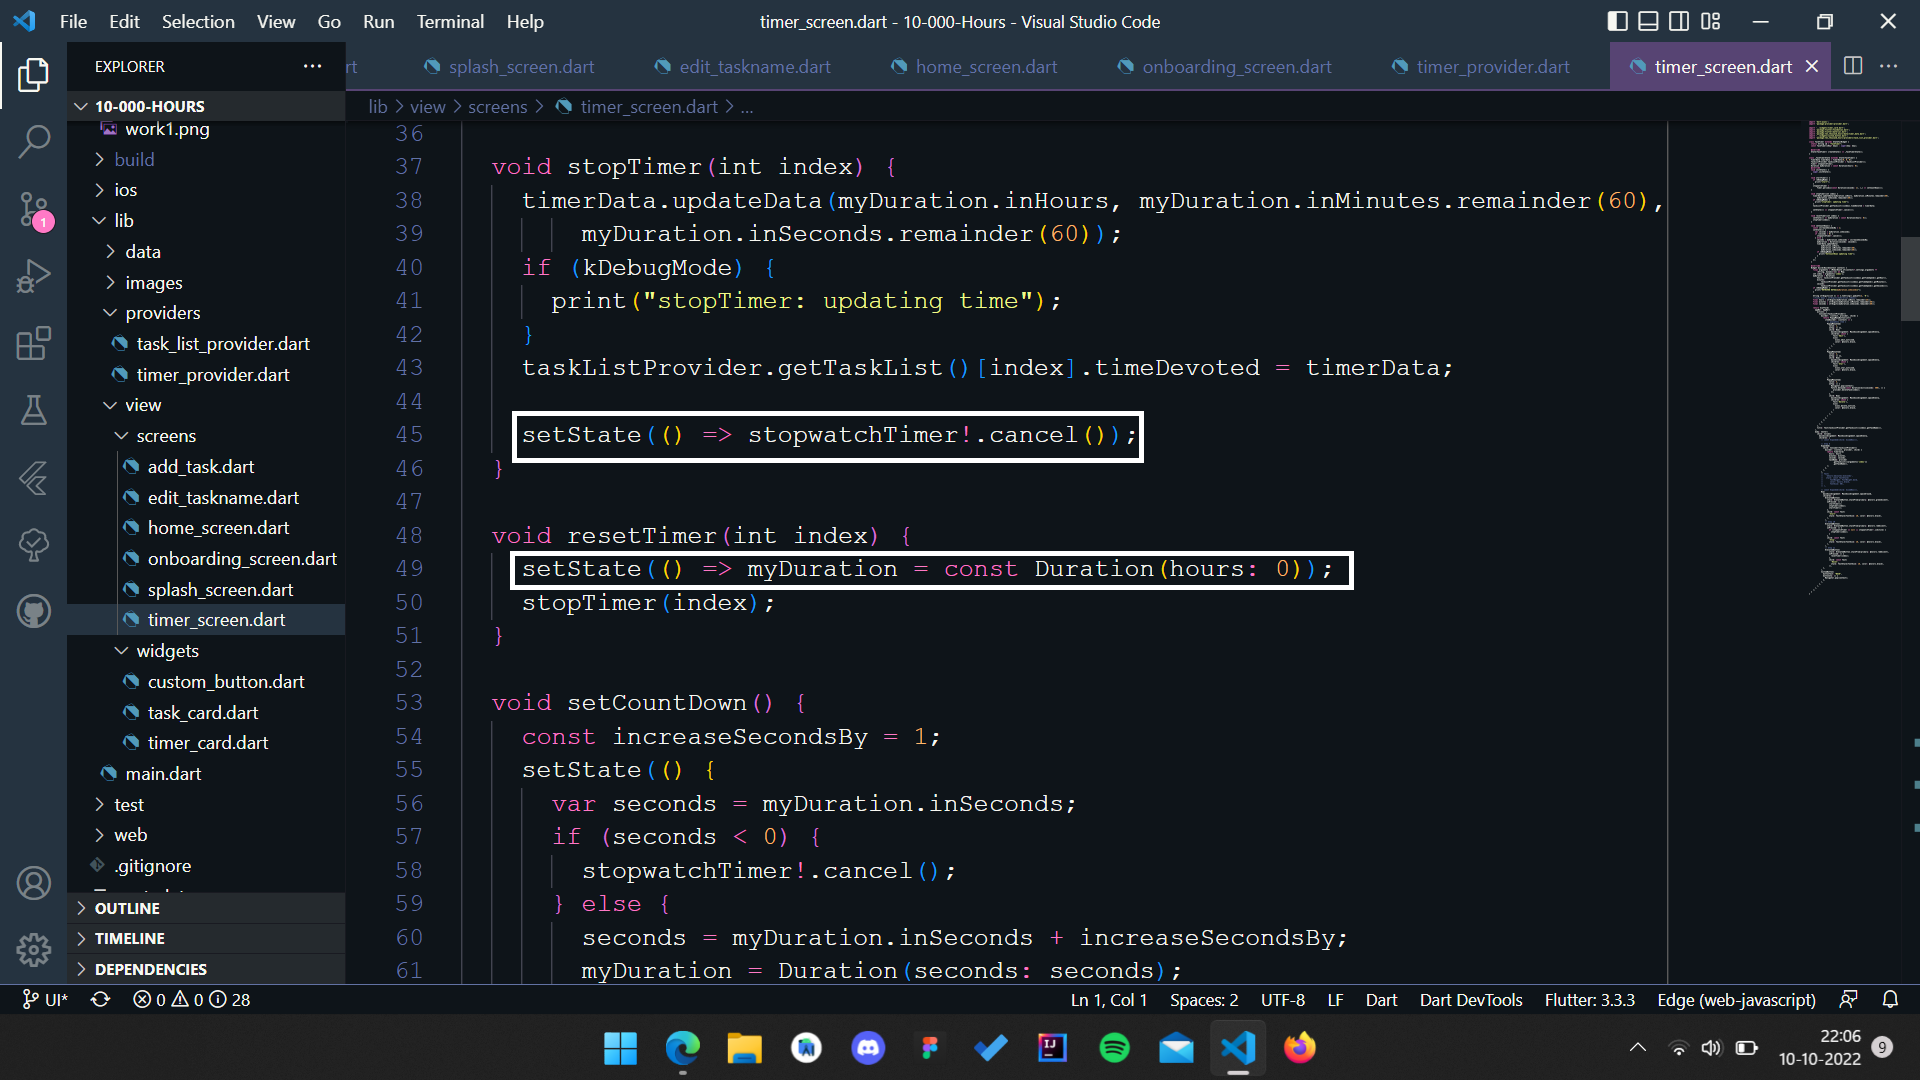This screenshot has height=1080, width=1920.
Task: Open Dart DevTools from the status bar
Action: (x=1470, y=999)
